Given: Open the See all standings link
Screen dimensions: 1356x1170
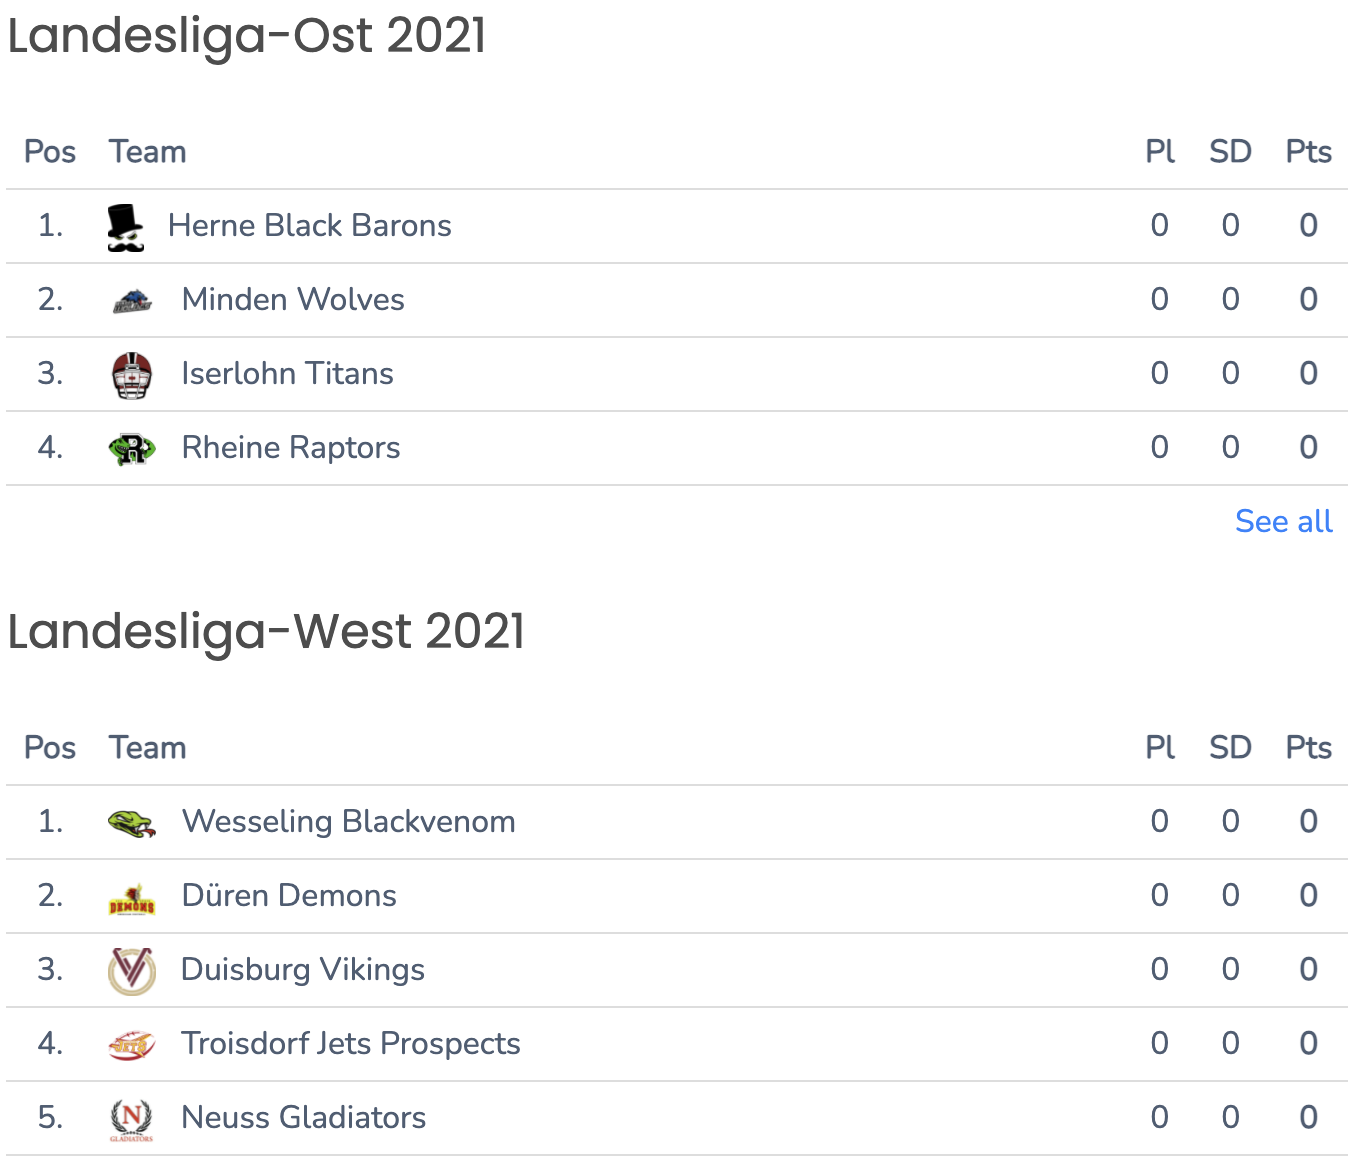Looking at the screenshot, I should [x=1284, y=521].
